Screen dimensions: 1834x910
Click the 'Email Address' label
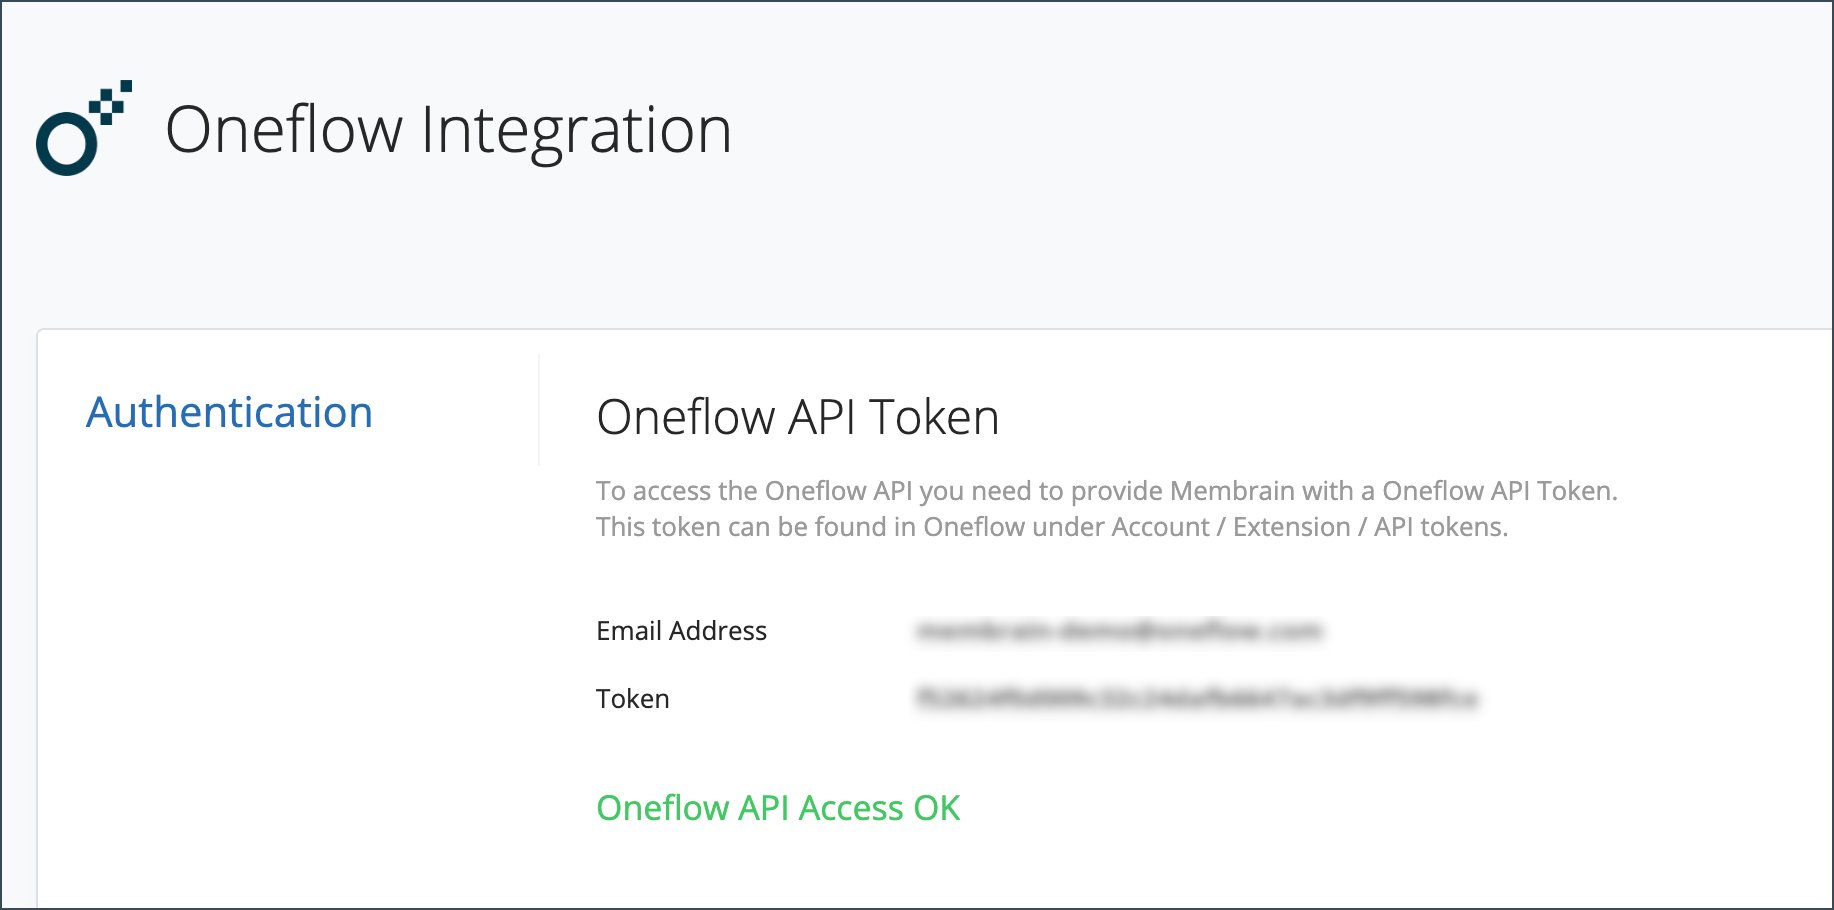(681, 630)
